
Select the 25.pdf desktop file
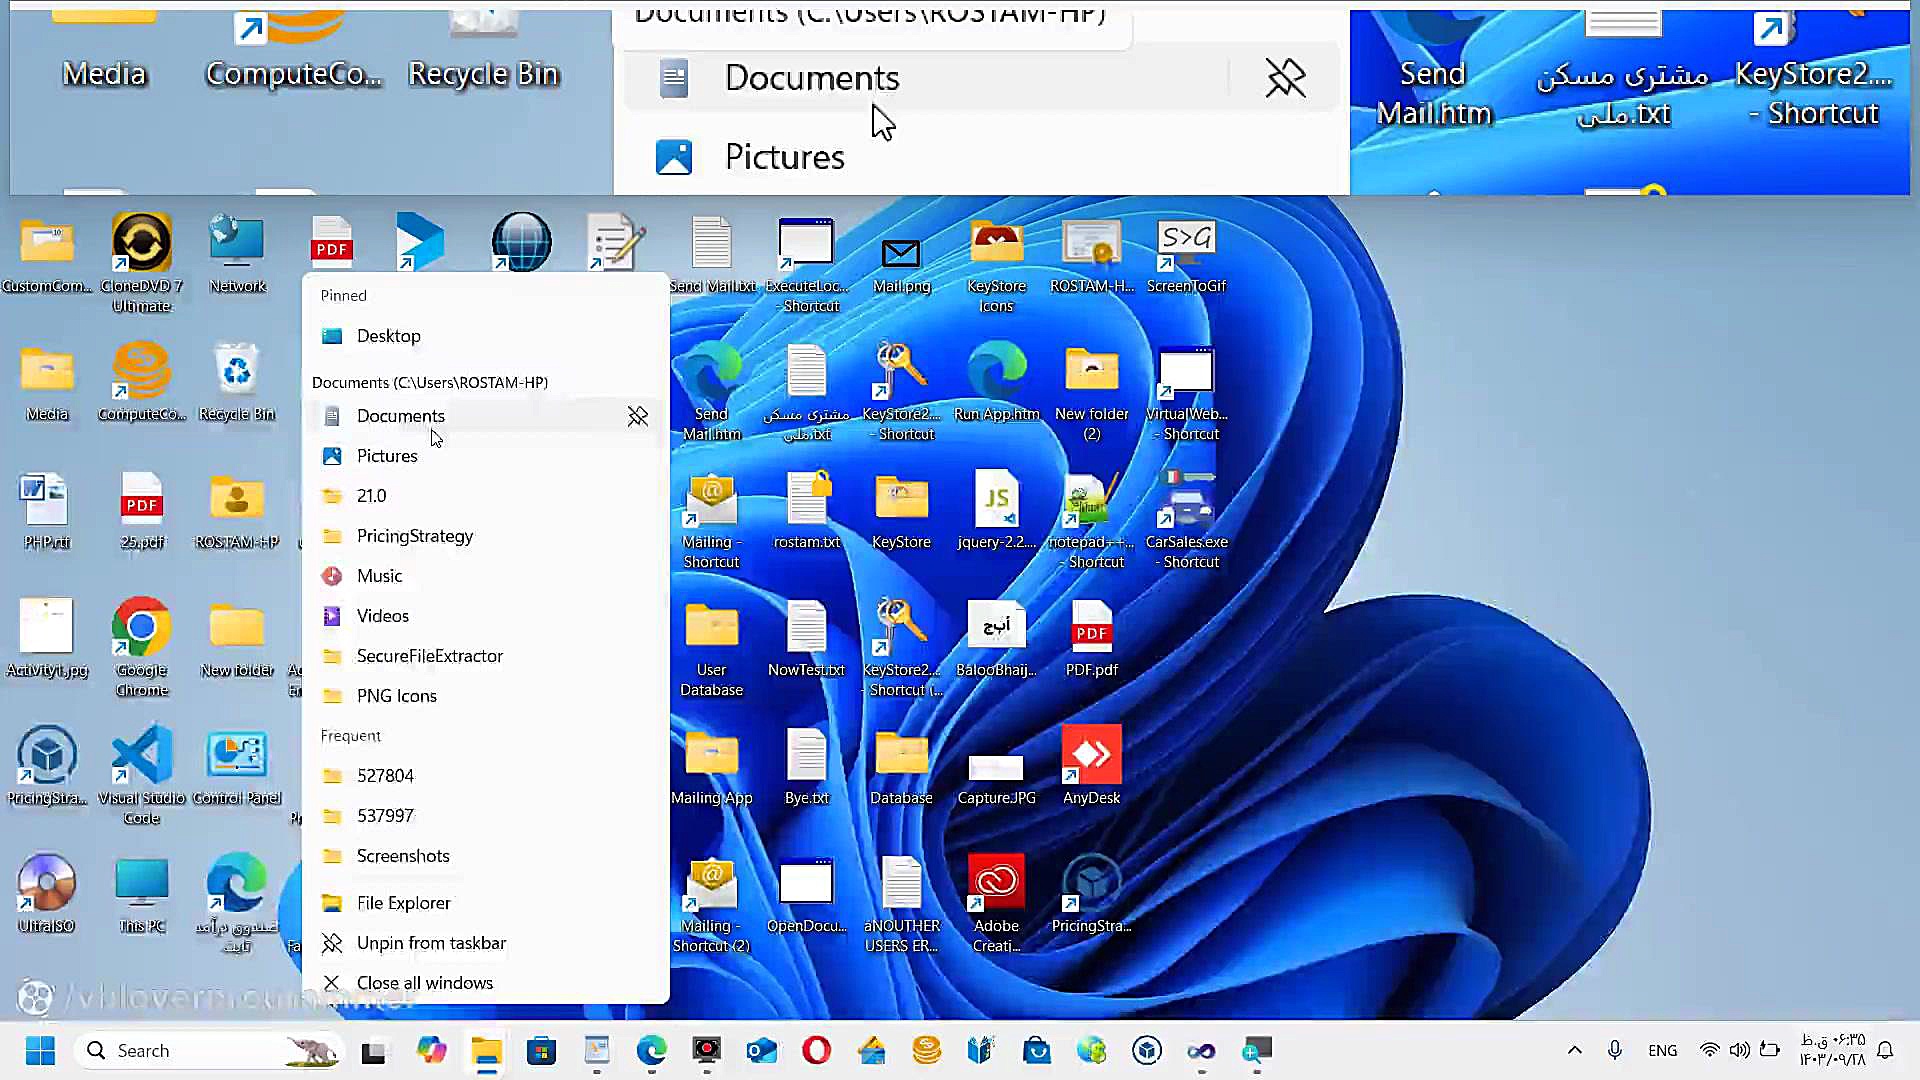tap(141, 510)
